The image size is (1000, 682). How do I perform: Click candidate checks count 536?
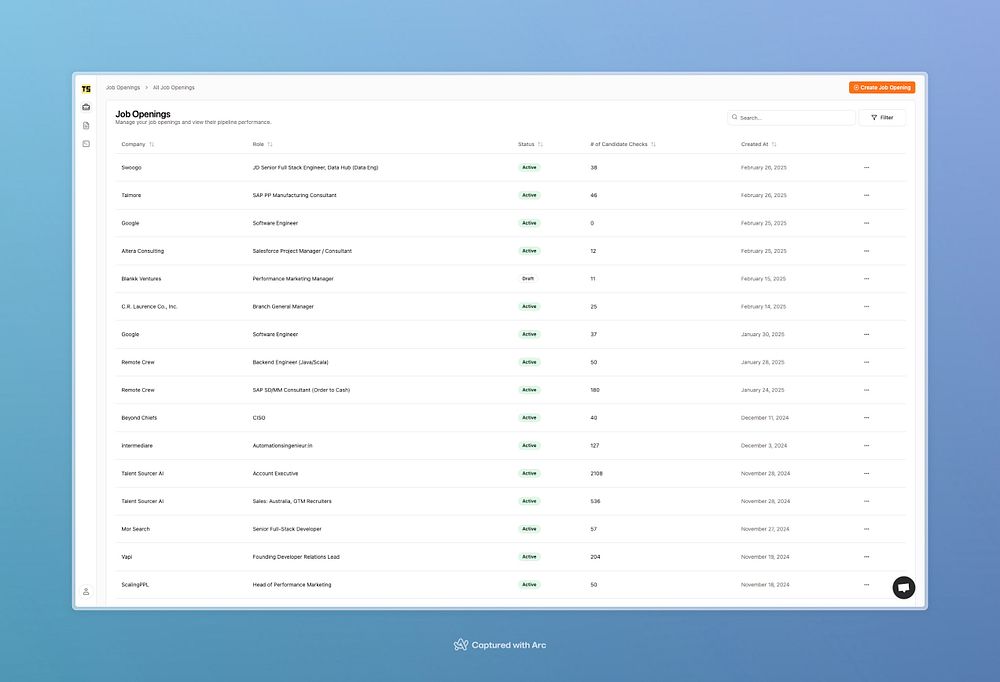[595, 501]
